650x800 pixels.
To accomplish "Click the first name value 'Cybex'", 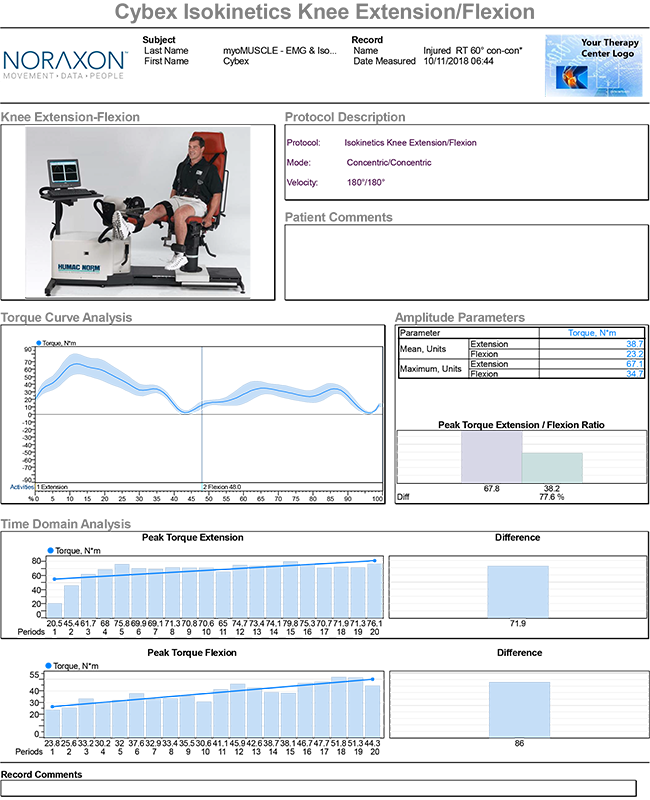I will tap(236, 61).
